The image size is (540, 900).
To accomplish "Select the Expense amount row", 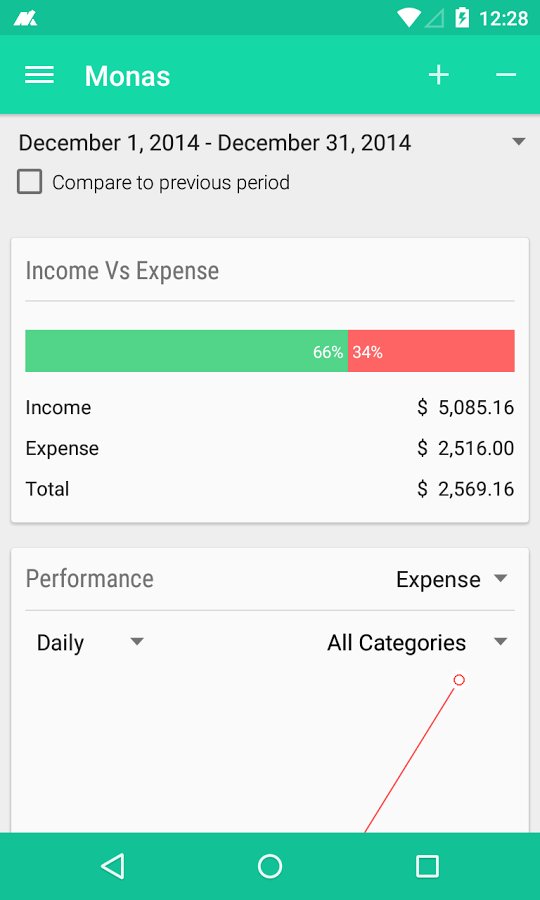I will pos(270,448).
